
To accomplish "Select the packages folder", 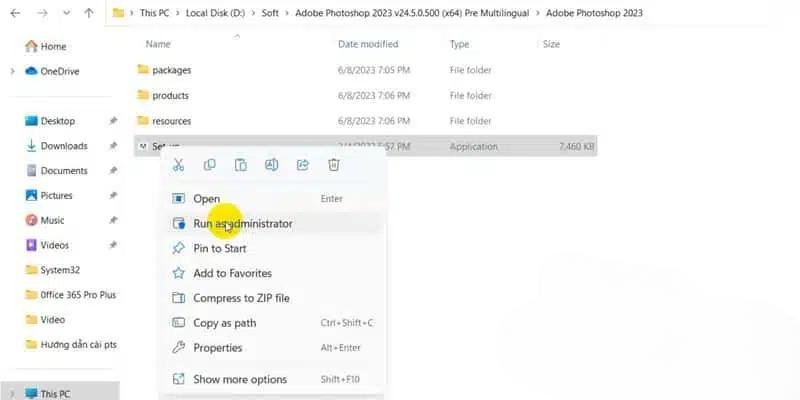I will pyautogui.click(x=171, y=70).
